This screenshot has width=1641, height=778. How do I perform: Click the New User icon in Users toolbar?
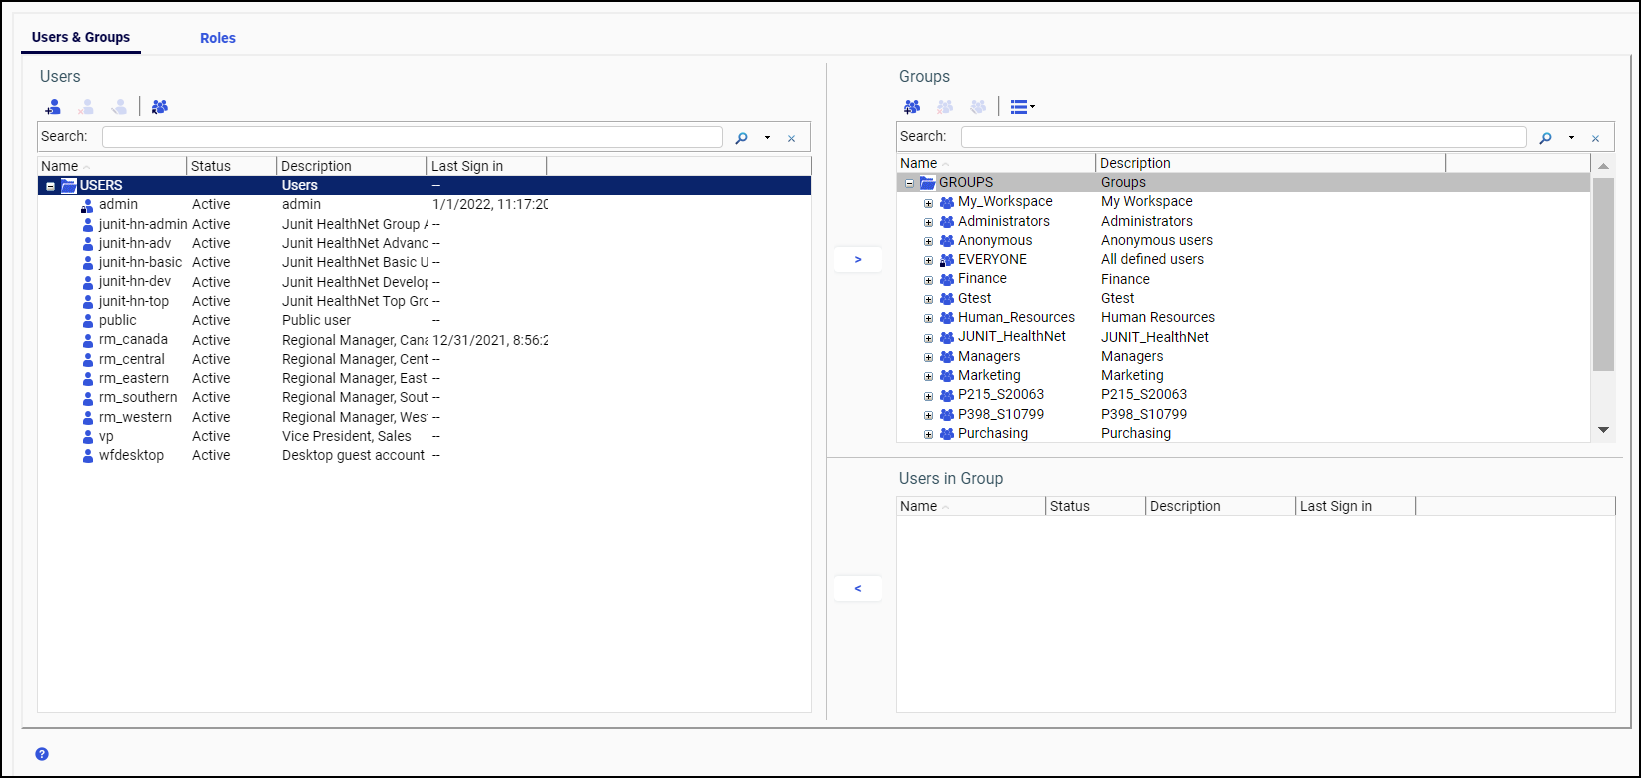coord(53,106)
